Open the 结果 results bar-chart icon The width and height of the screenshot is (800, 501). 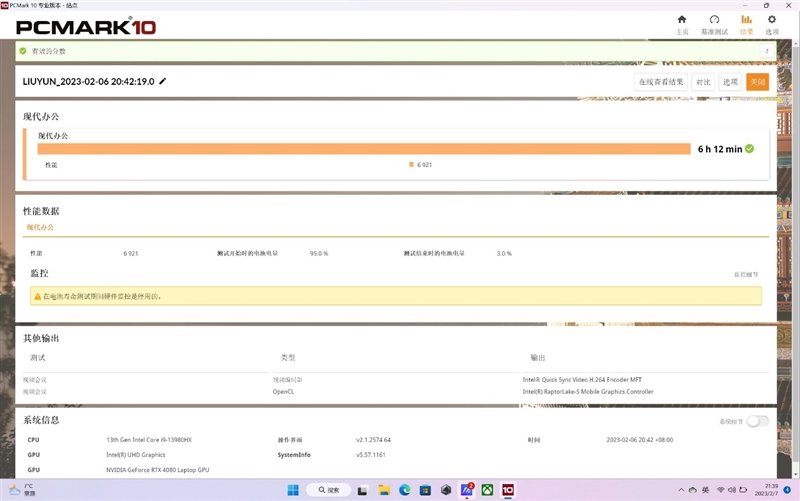tap(746, 19)
